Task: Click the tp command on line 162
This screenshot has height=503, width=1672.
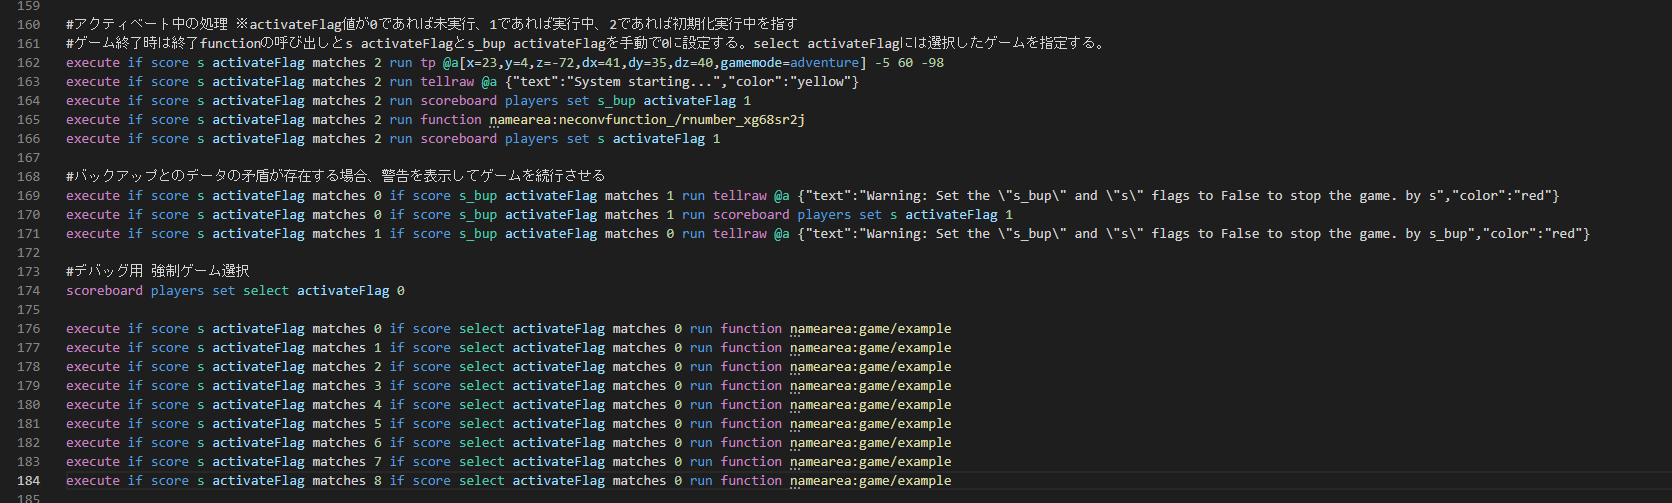Action: [428, 63]
